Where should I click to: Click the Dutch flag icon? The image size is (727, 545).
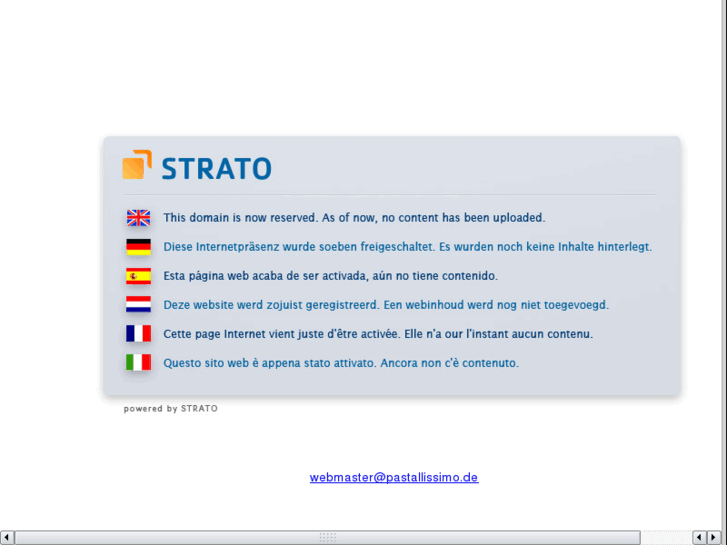click(139, 304)
